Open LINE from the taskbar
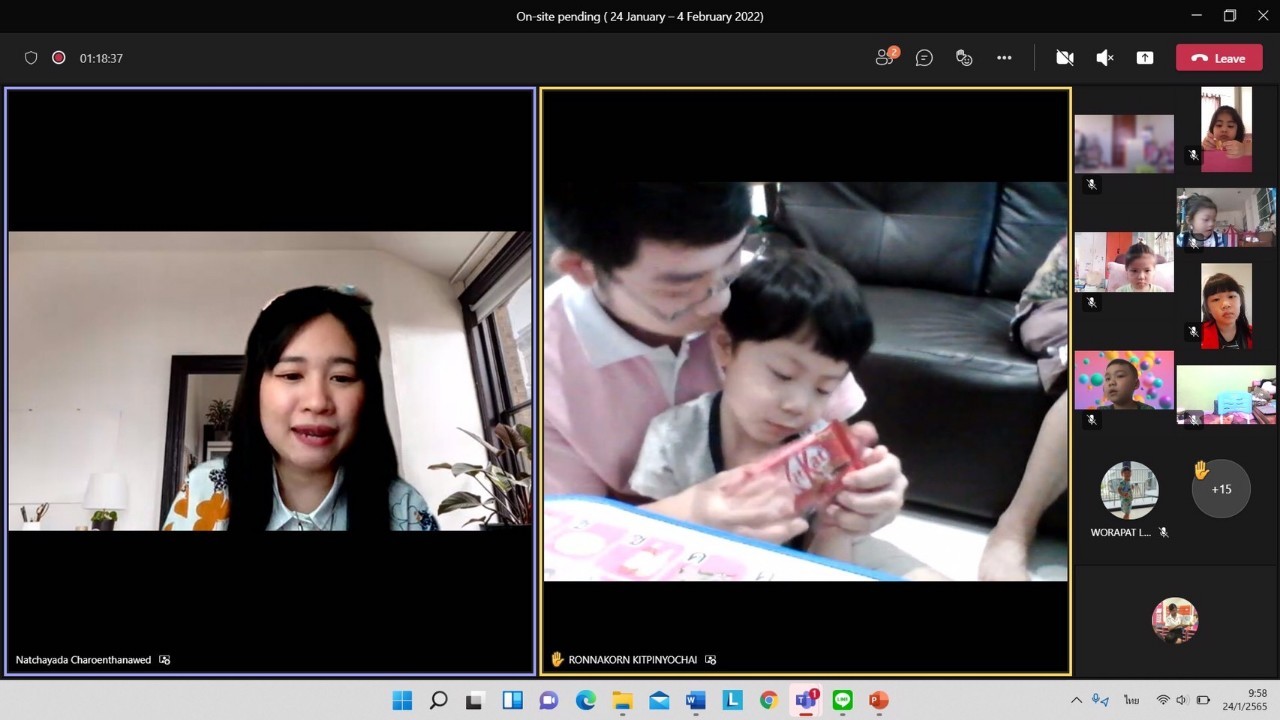 [x=842, y=700]
